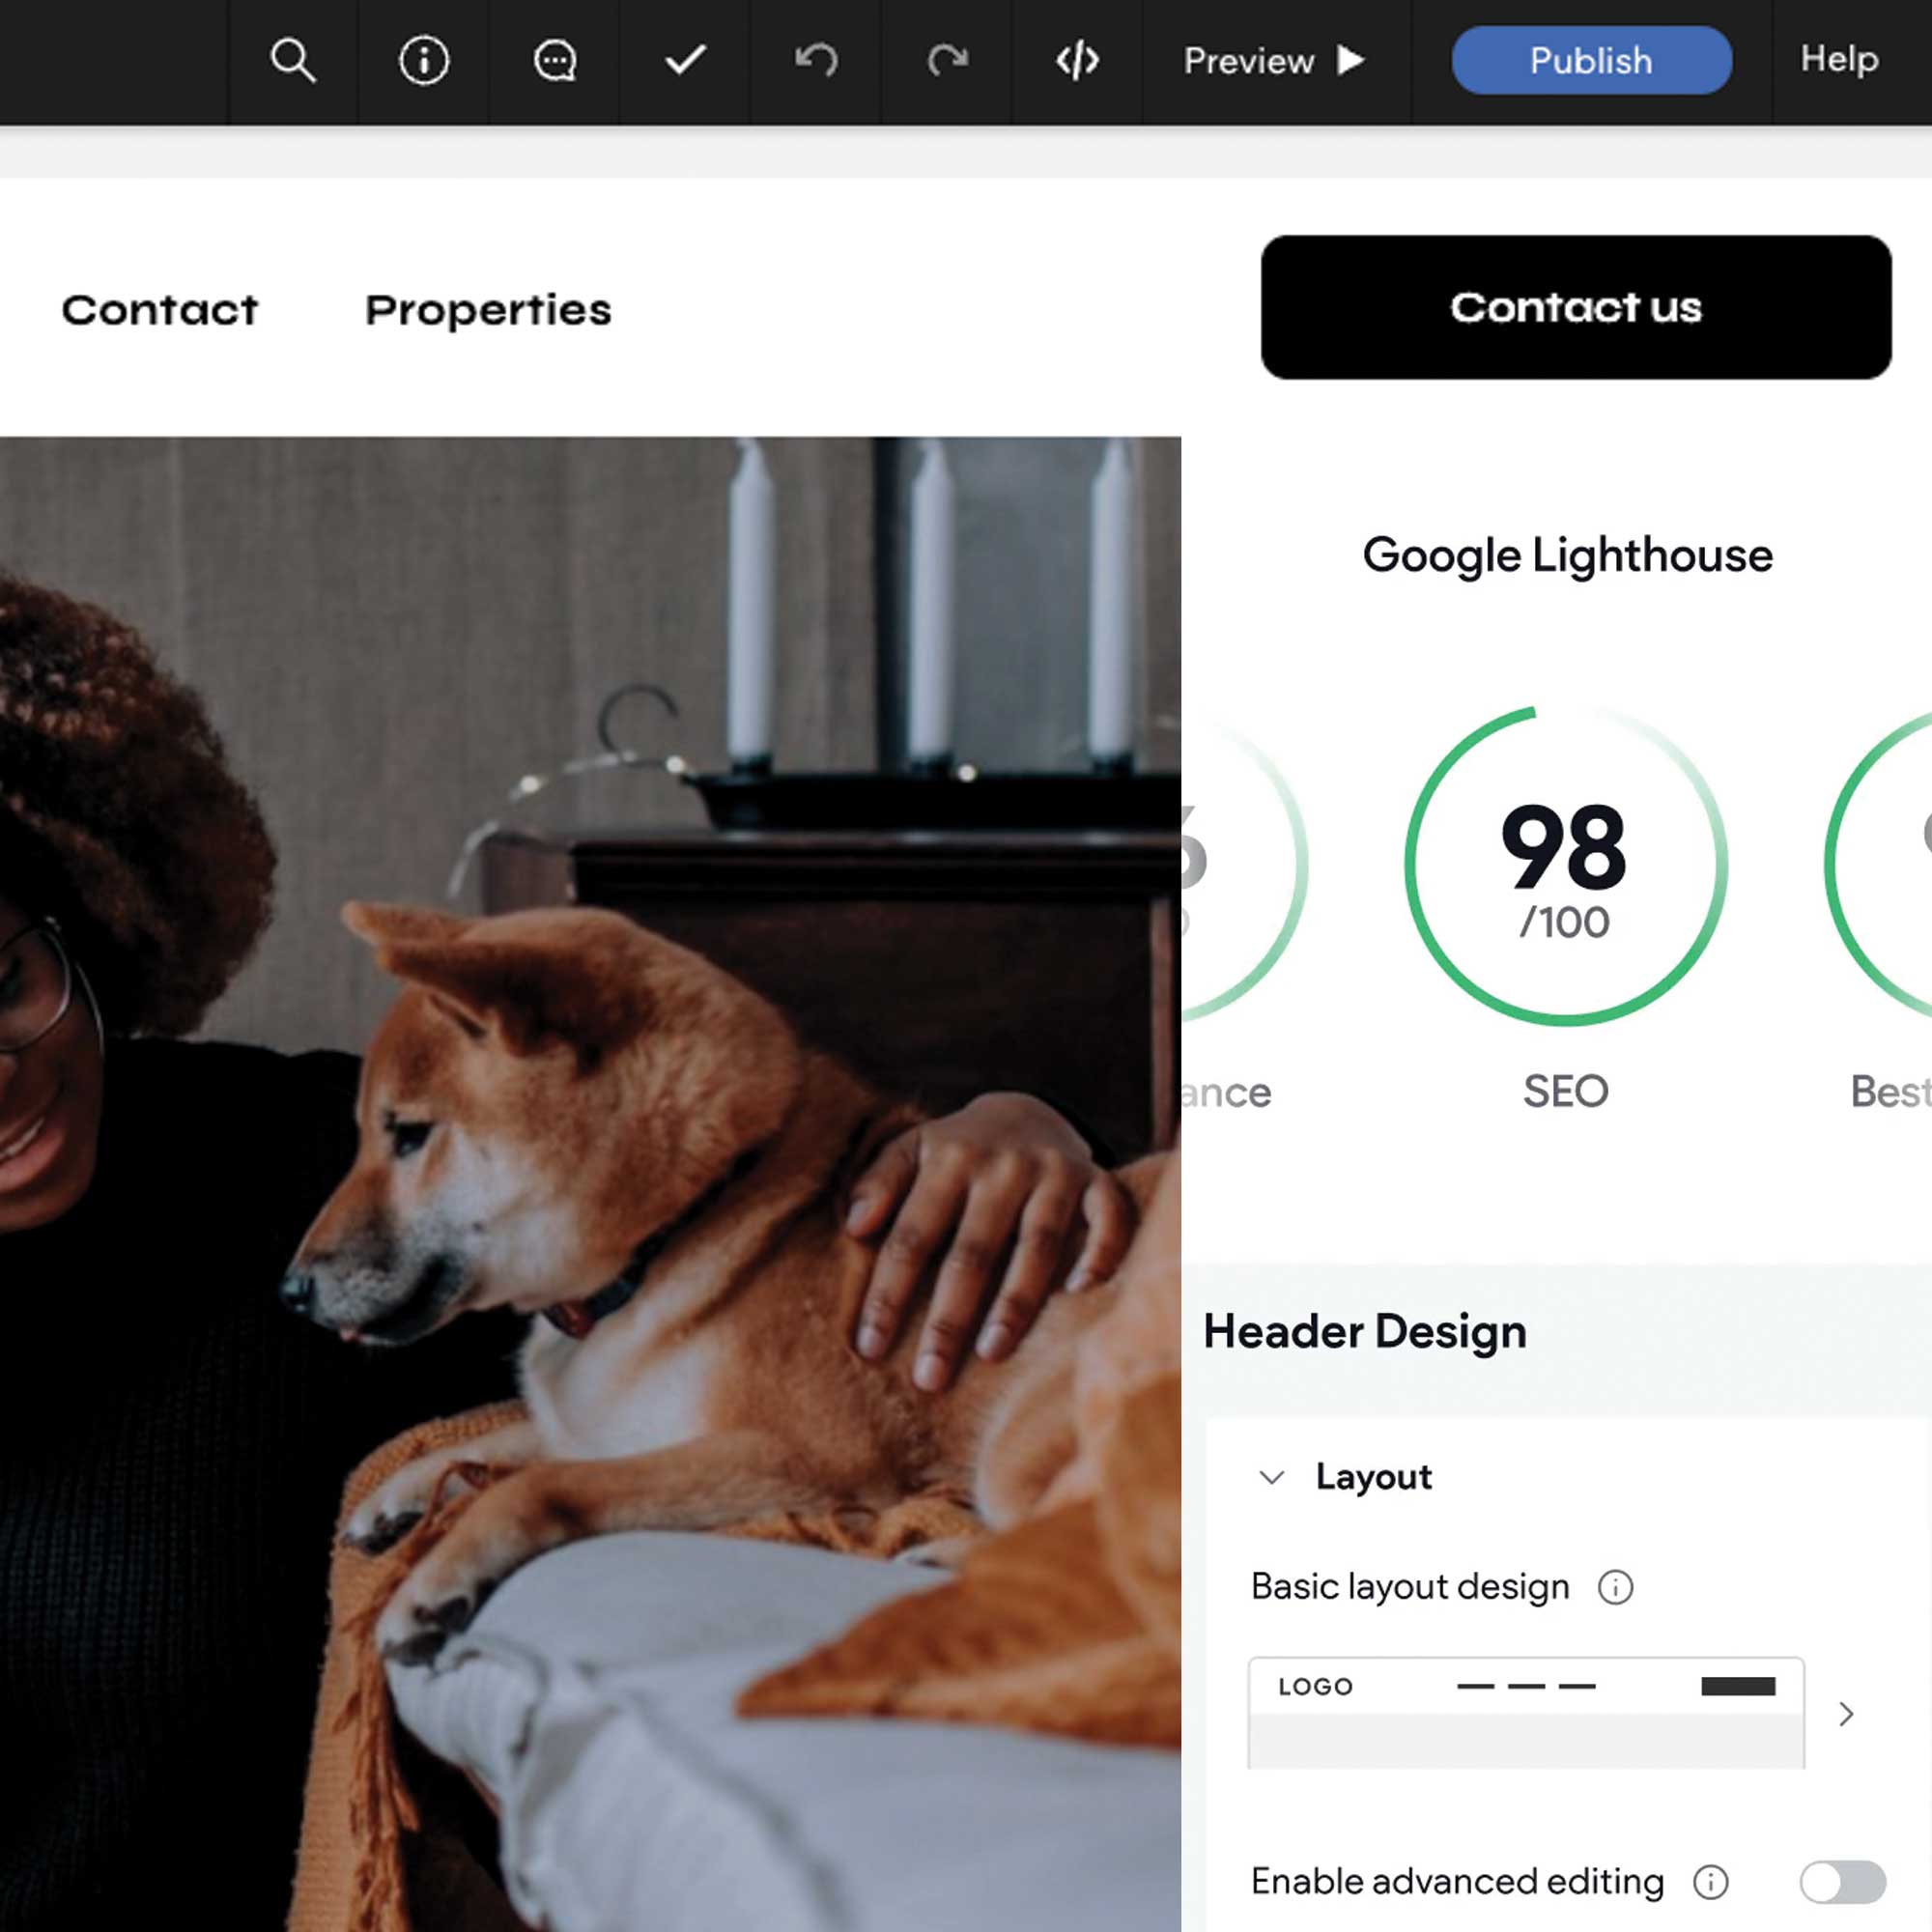
Task: Undo the last action
Action: pyautogui.click(x=816, y=61)
